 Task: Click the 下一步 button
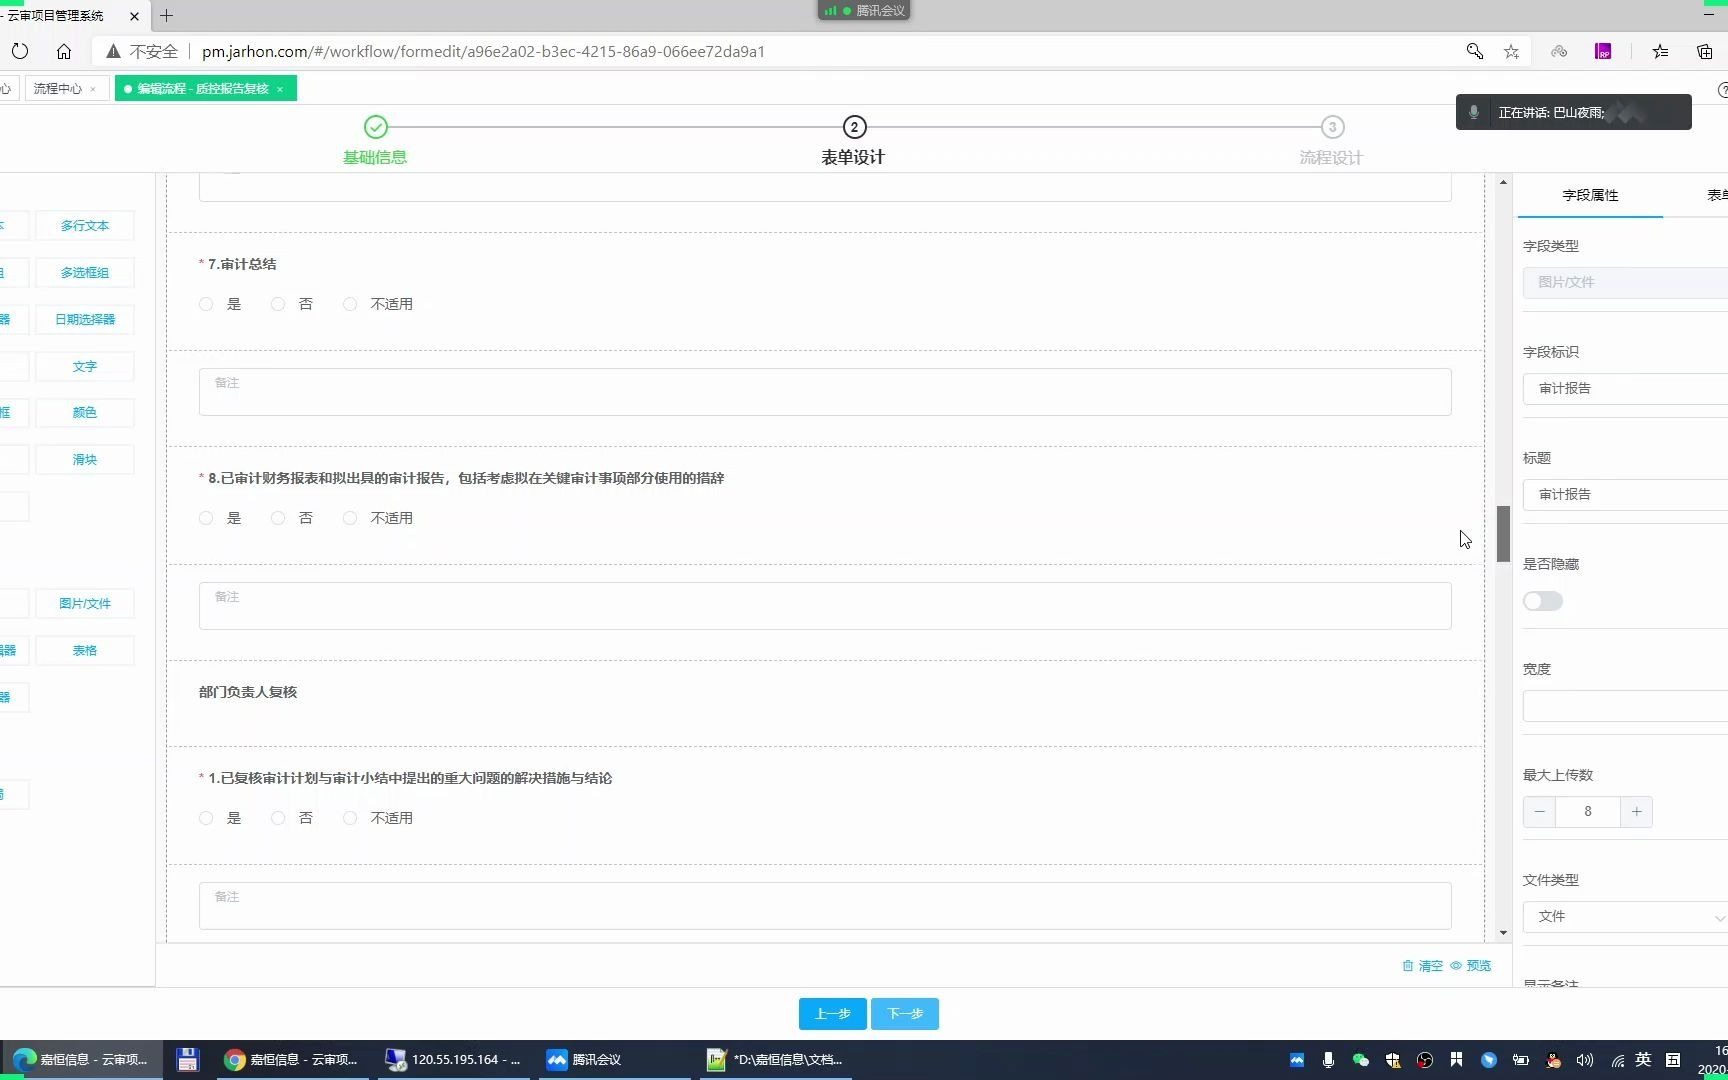coord(905,1014)
